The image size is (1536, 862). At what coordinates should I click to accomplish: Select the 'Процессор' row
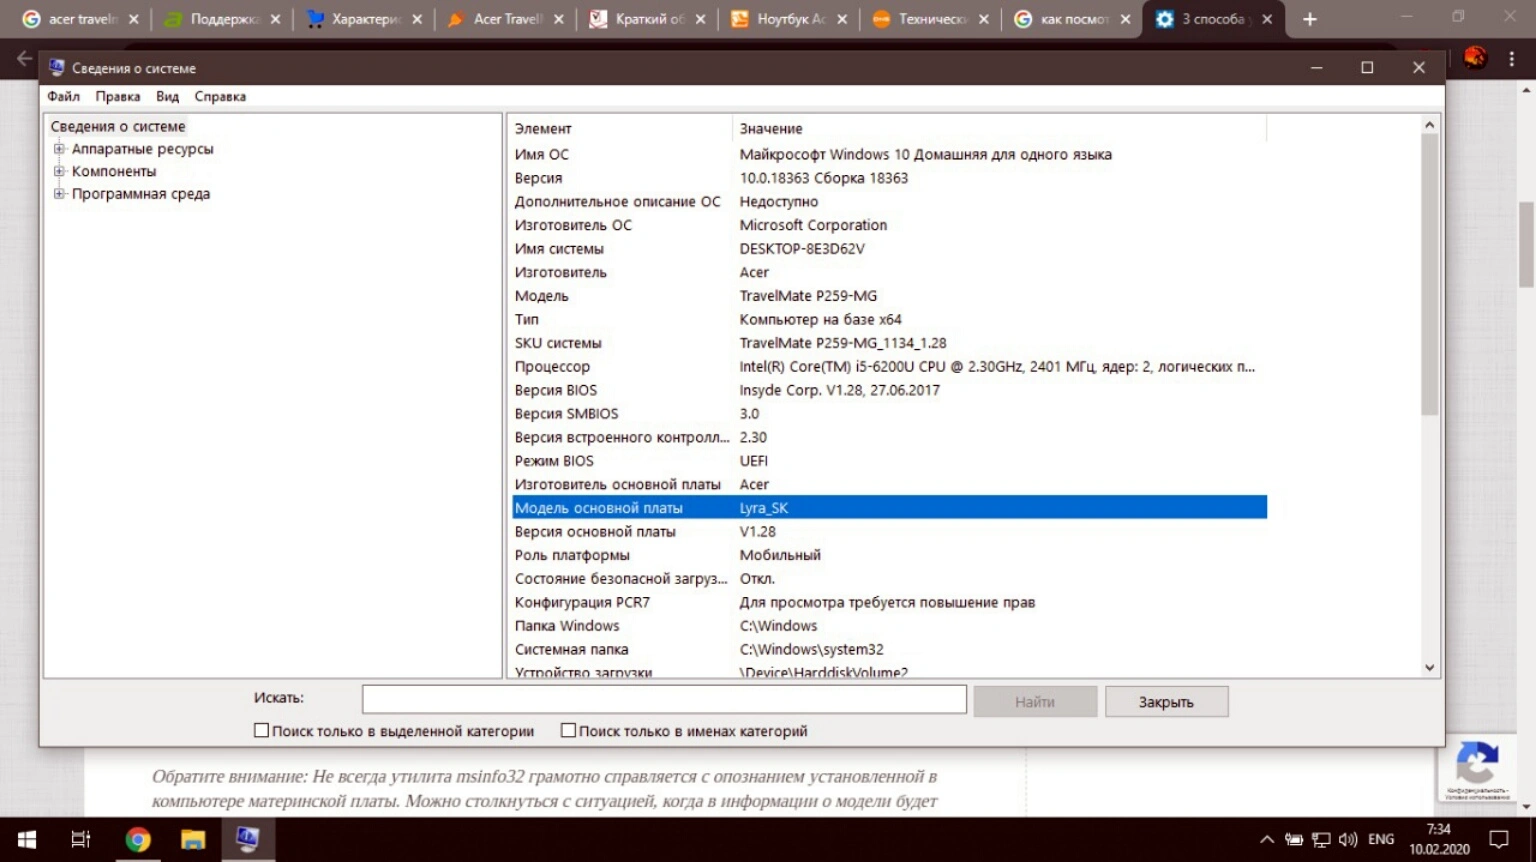coord(889,367)
